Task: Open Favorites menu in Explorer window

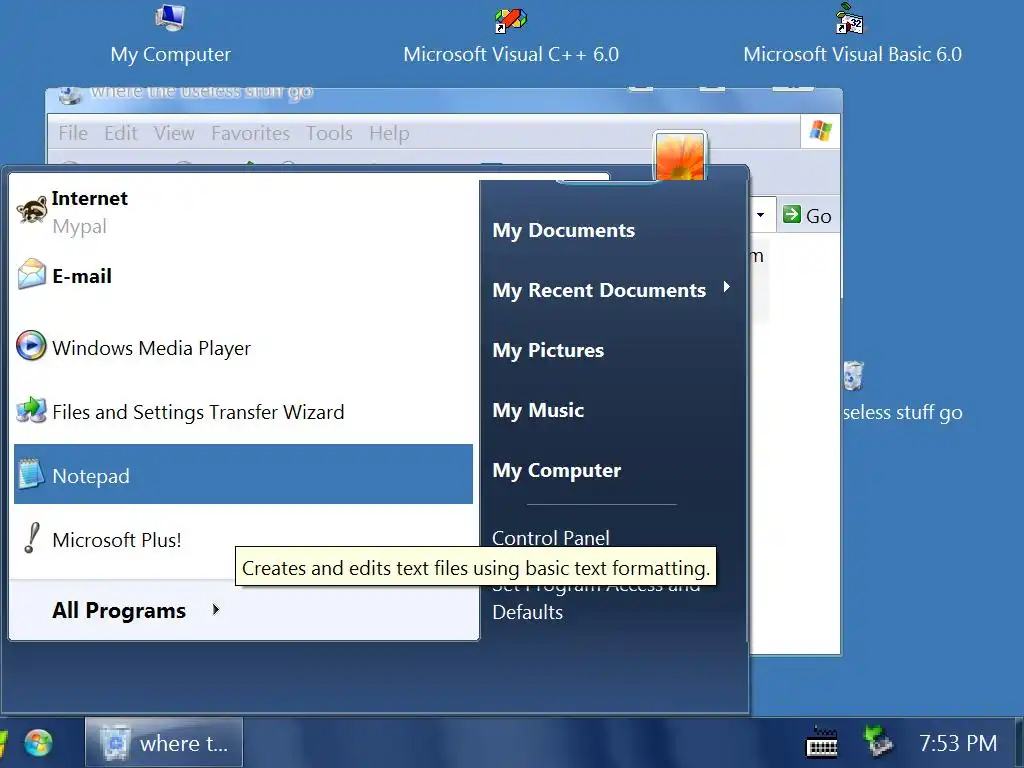Action: click(250, 133)
